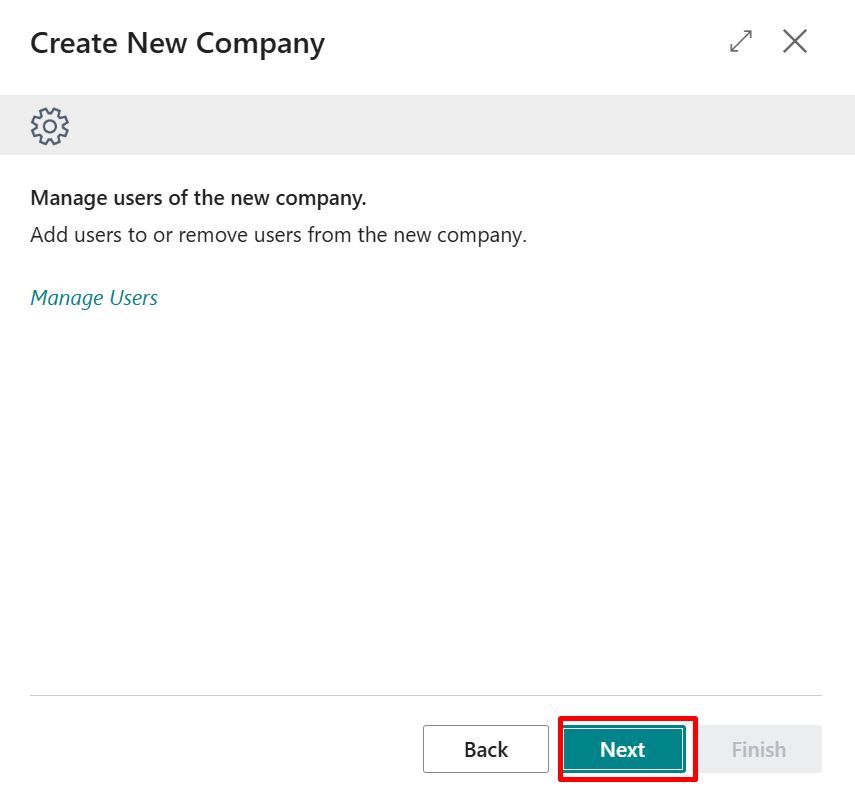The width and height of the screenshot is (855, 806).
Task: Click the Create New Company title
Action: 177,44
